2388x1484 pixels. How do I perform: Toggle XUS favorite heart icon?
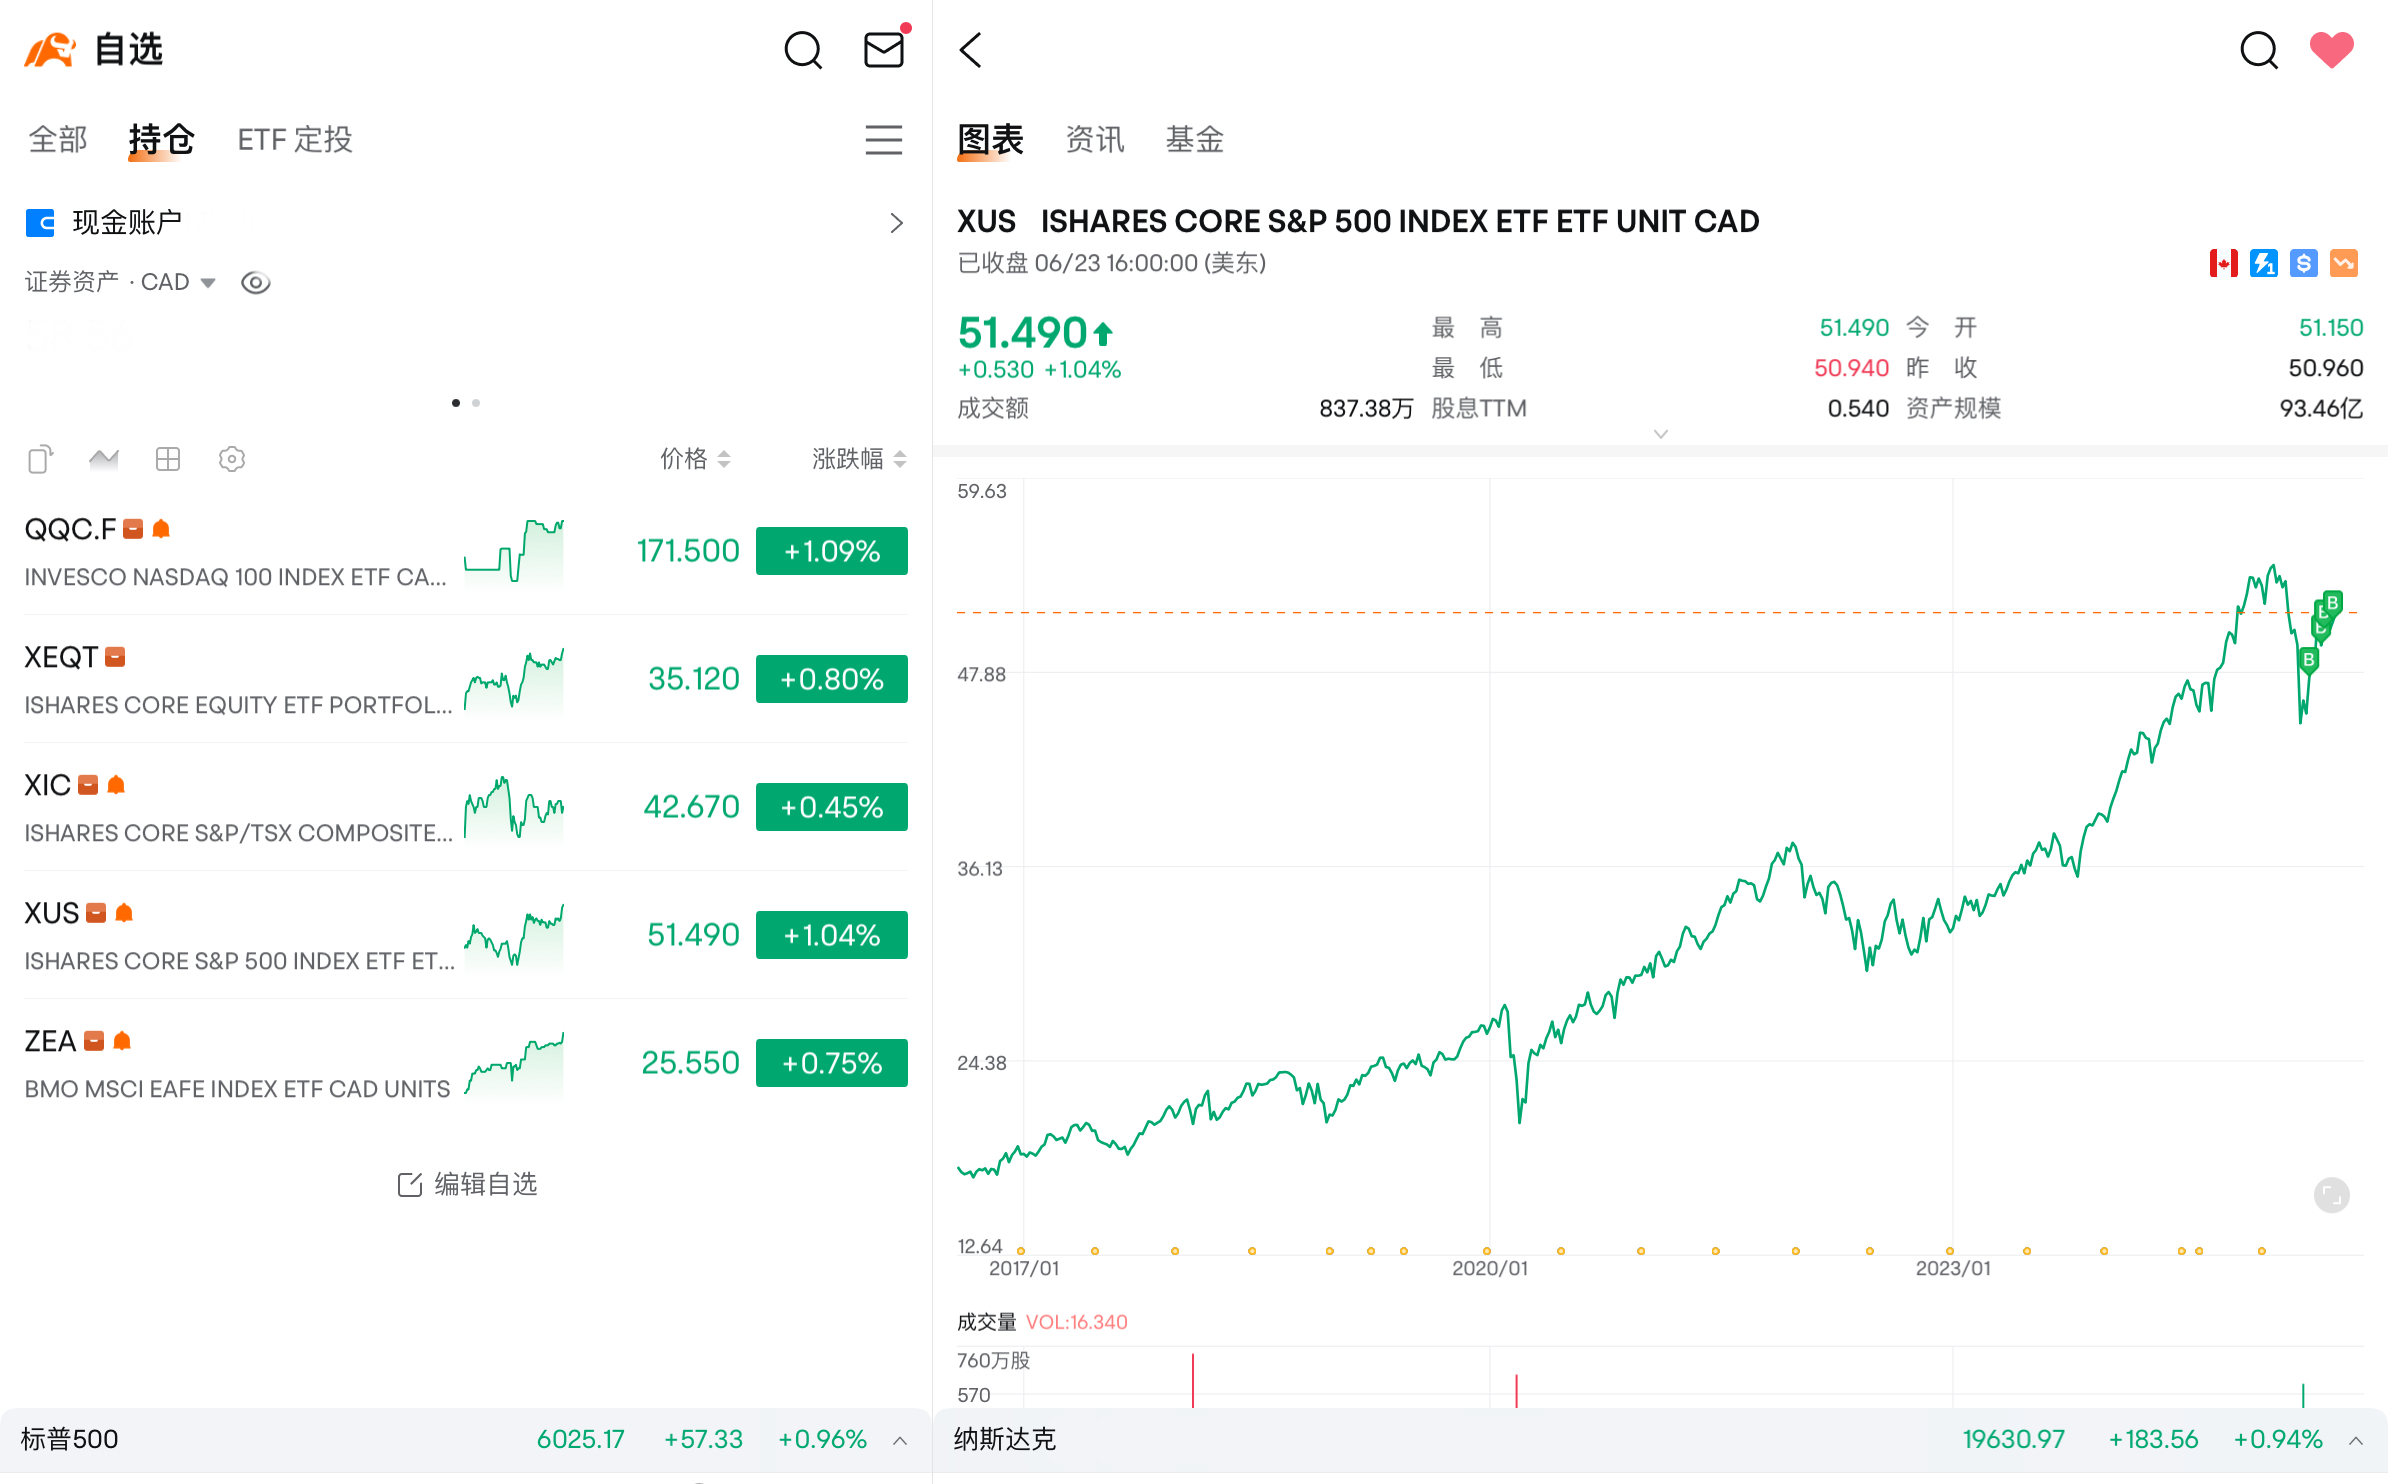[2331, 50]
